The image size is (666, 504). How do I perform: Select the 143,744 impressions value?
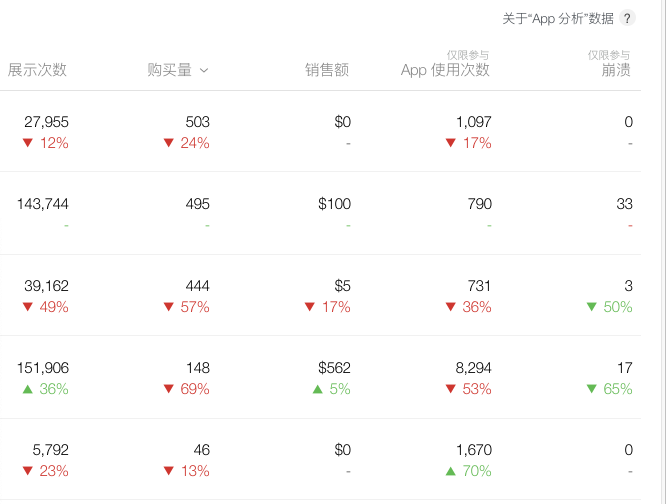click(x=42, y=204)
